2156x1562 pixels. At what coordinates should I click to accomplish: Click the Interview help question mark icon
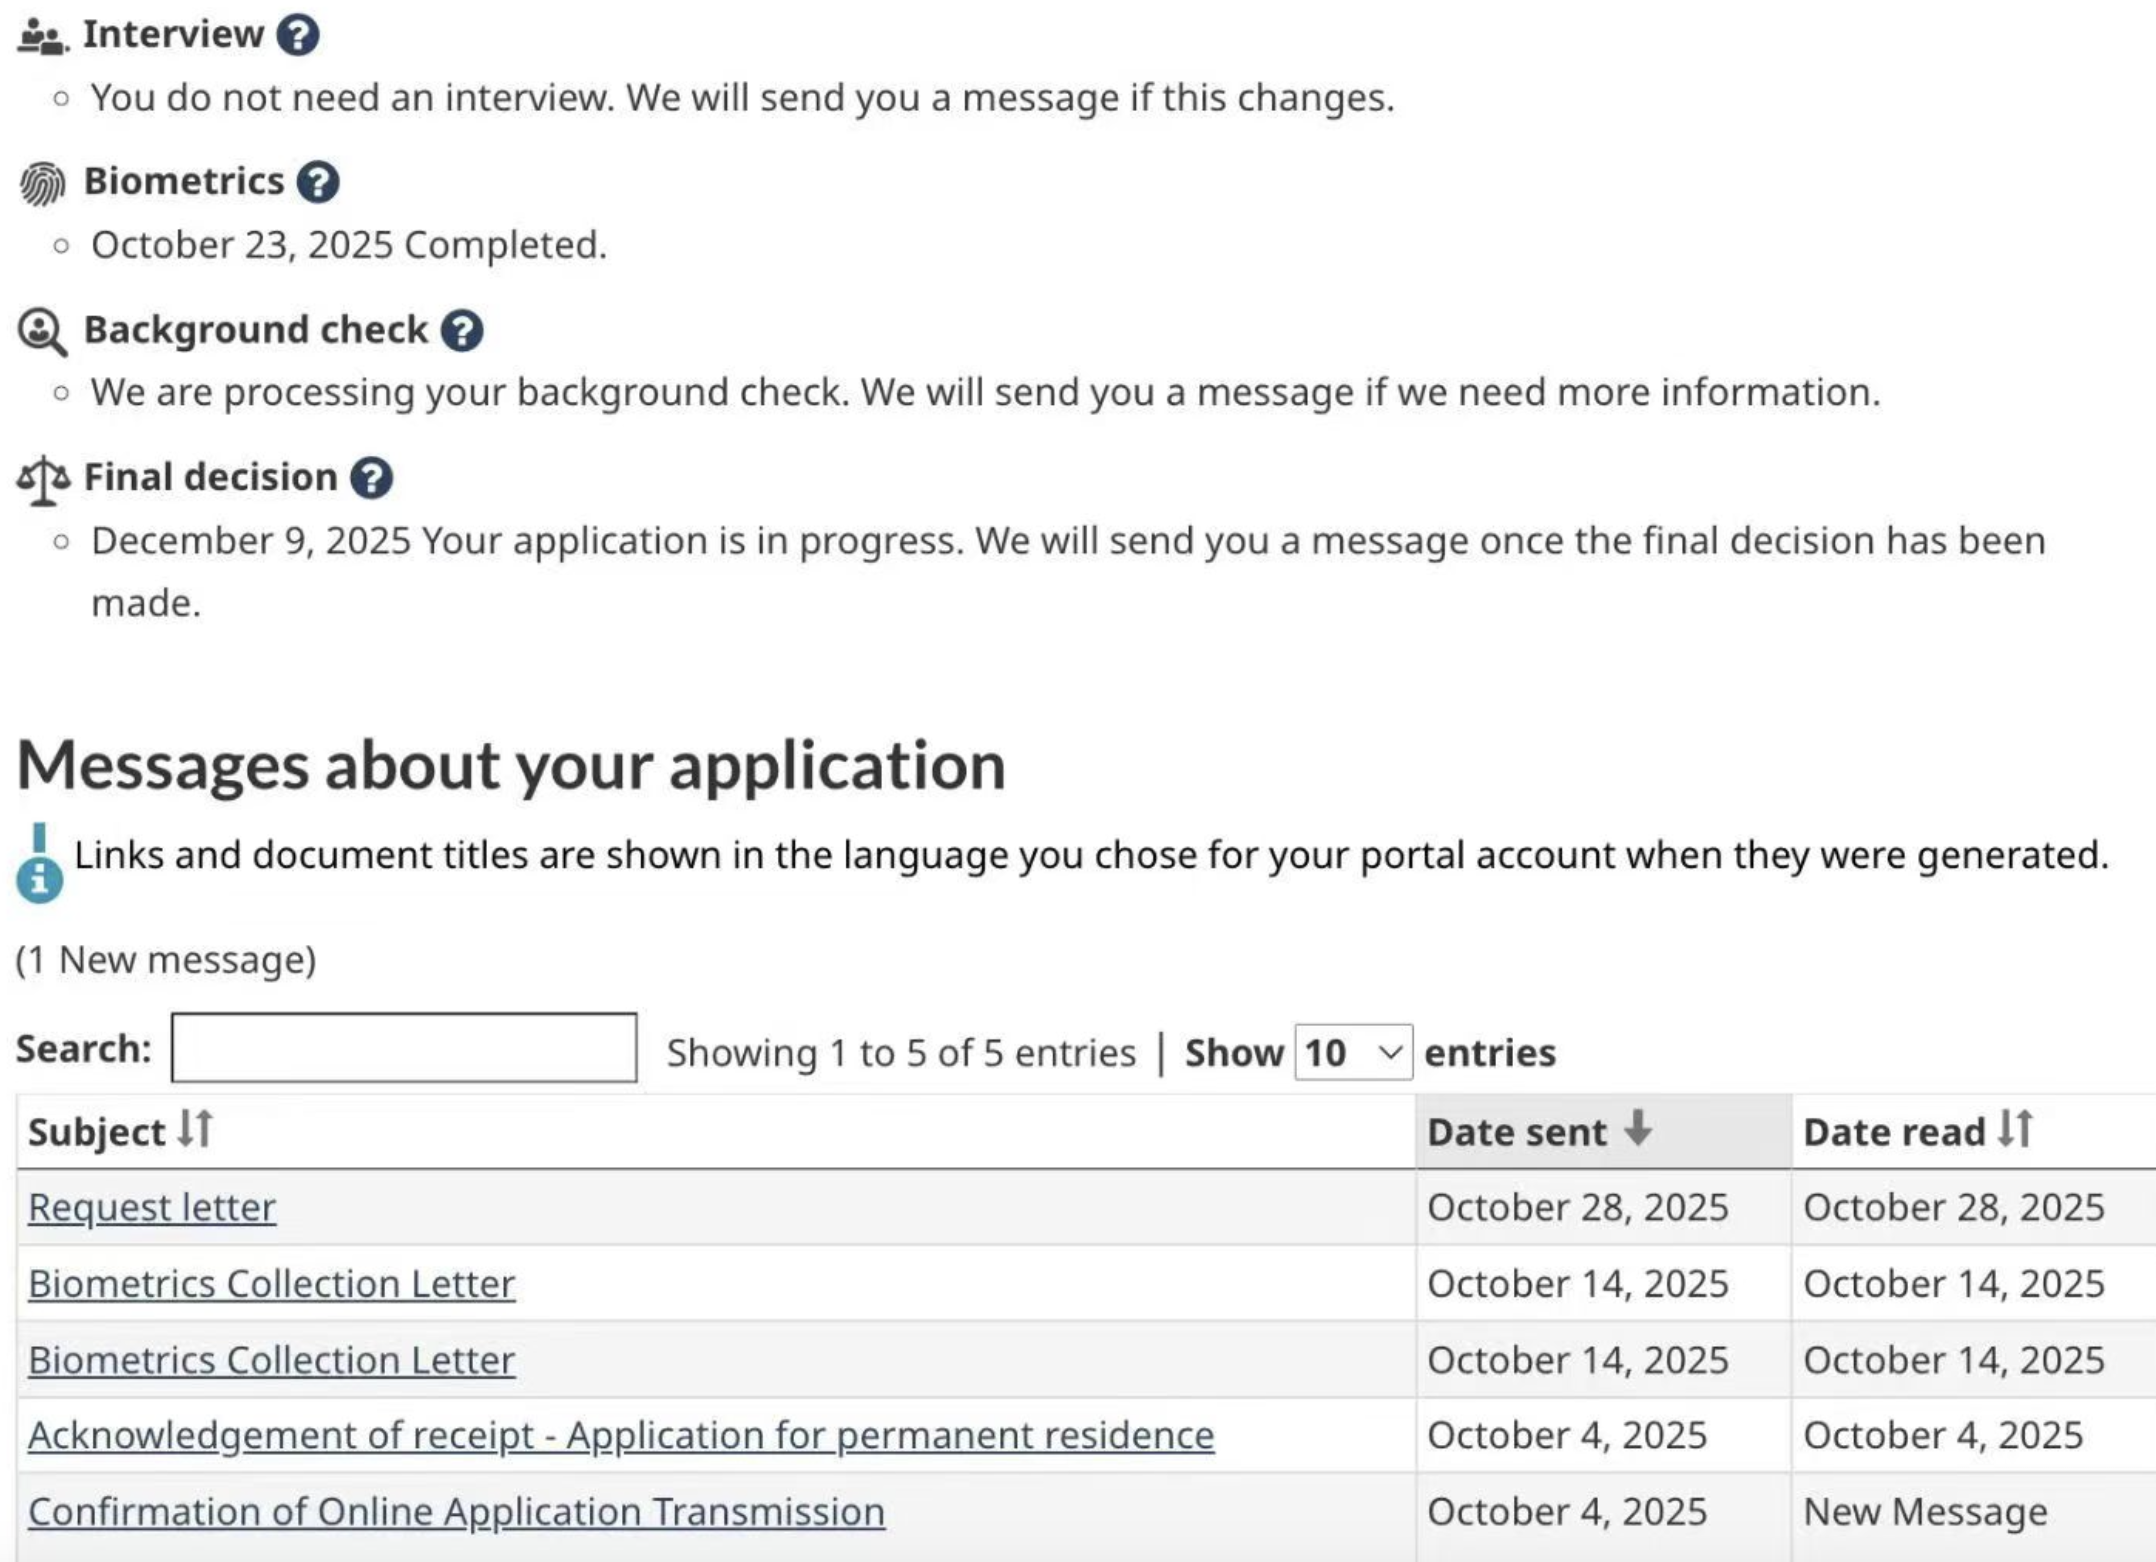point(298,35)
